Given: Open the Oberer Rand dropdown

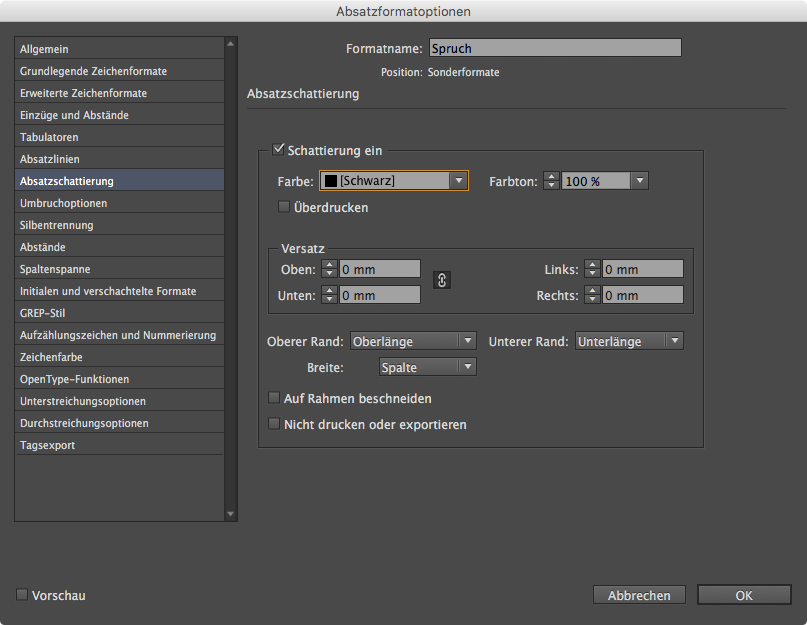Looking at the screenshot, I should tap(413, 341).
